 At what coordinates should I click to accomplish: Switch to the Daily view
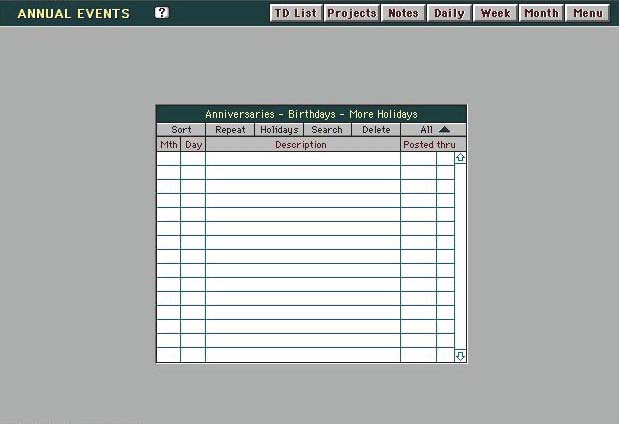coord(449,13)
